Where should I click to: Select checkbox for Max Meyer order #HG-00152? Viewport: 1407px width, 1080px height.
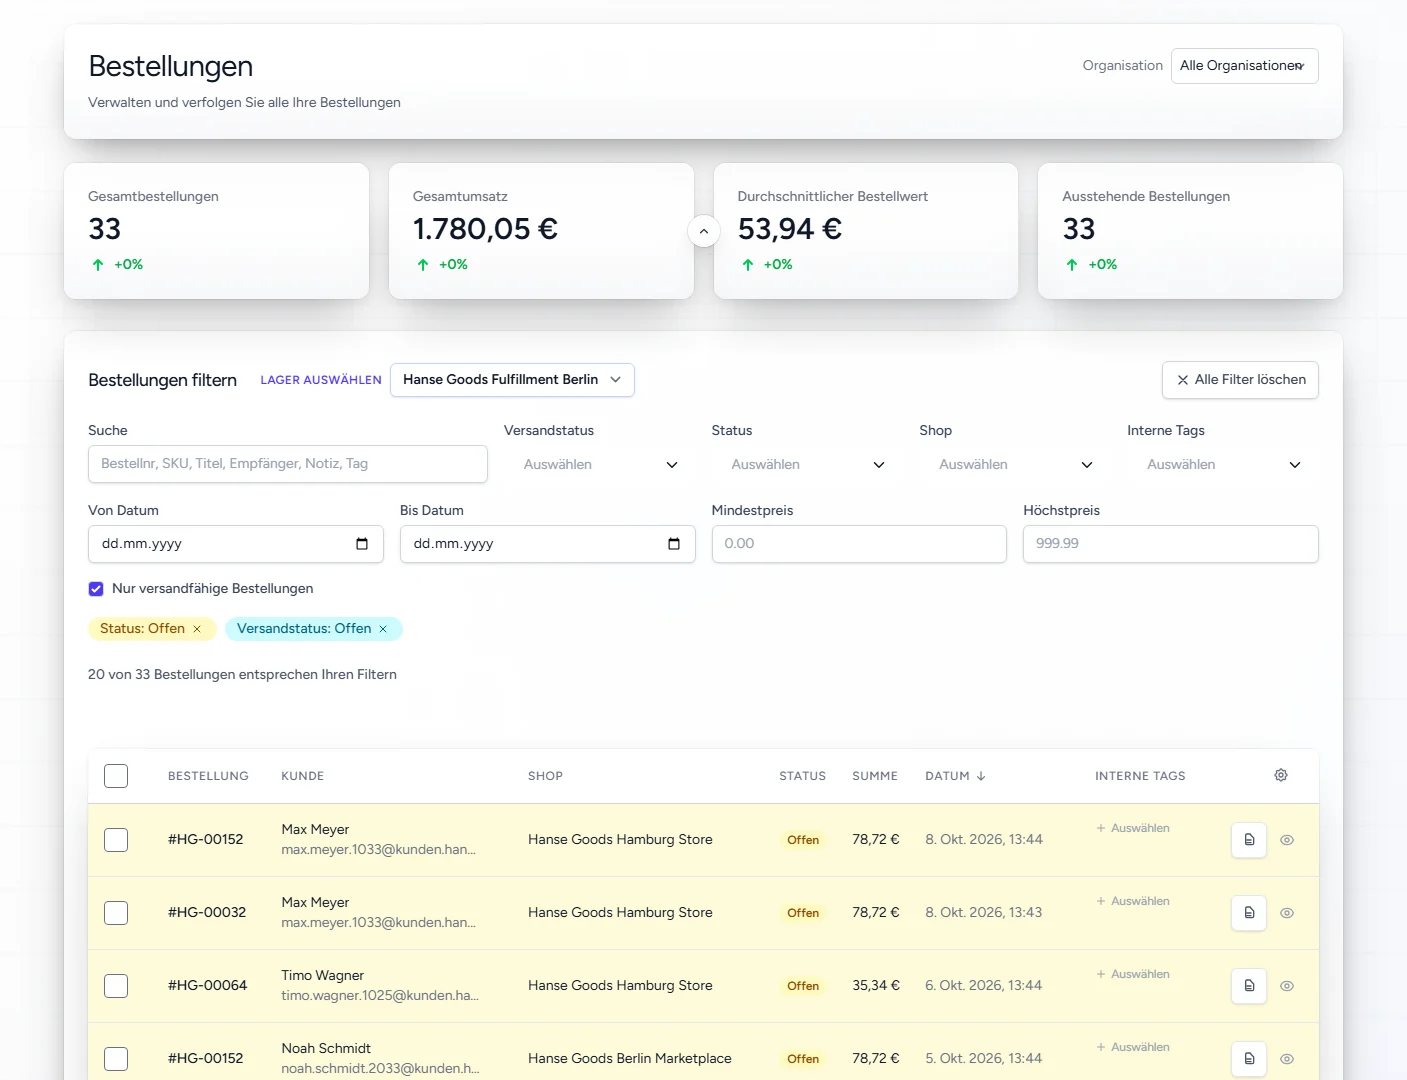116,840
